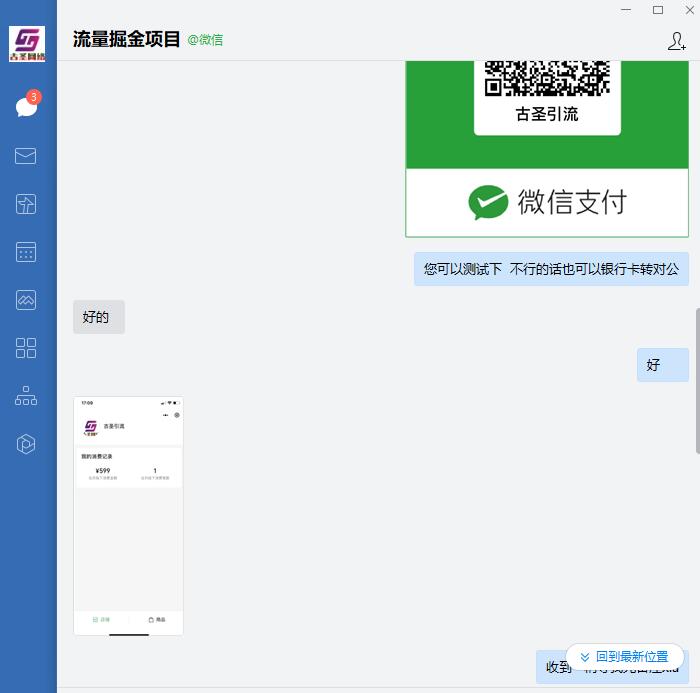Open the 微信支付 QR code image
Viewport: 700px width, 693px height.
pyautogui.click(x=547, y=148)
